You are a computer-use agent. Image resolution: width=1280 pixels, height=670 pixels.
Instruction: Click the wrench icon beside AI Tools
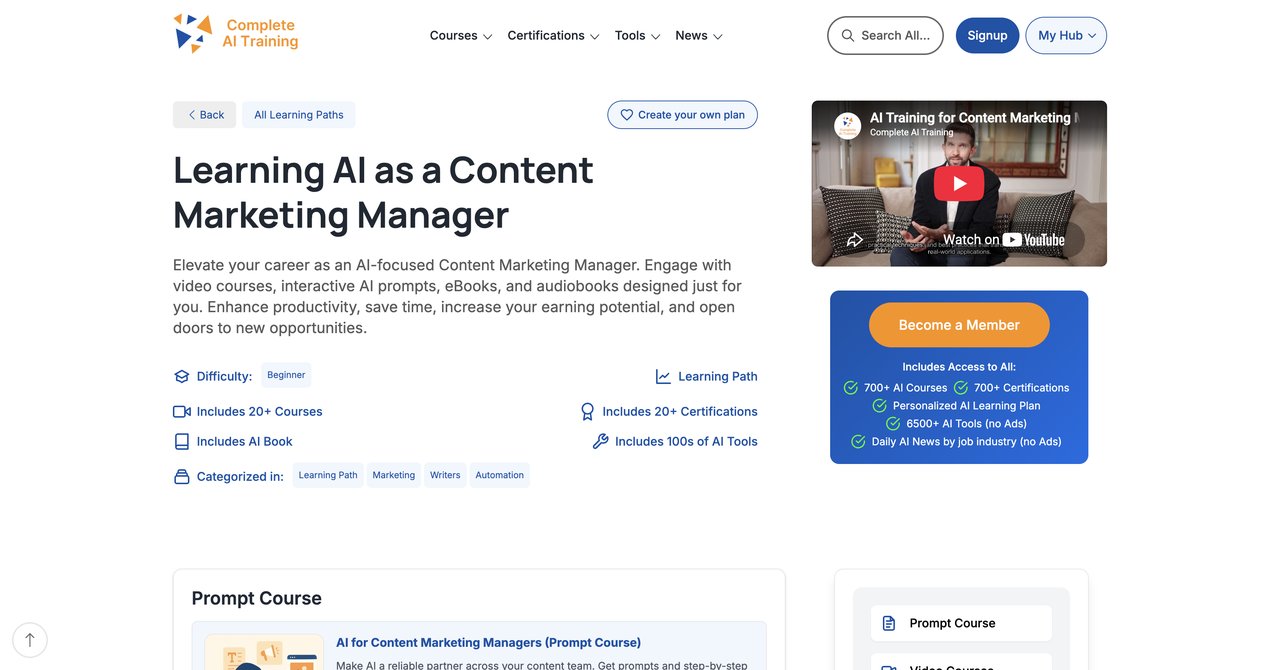pos(600,441)
